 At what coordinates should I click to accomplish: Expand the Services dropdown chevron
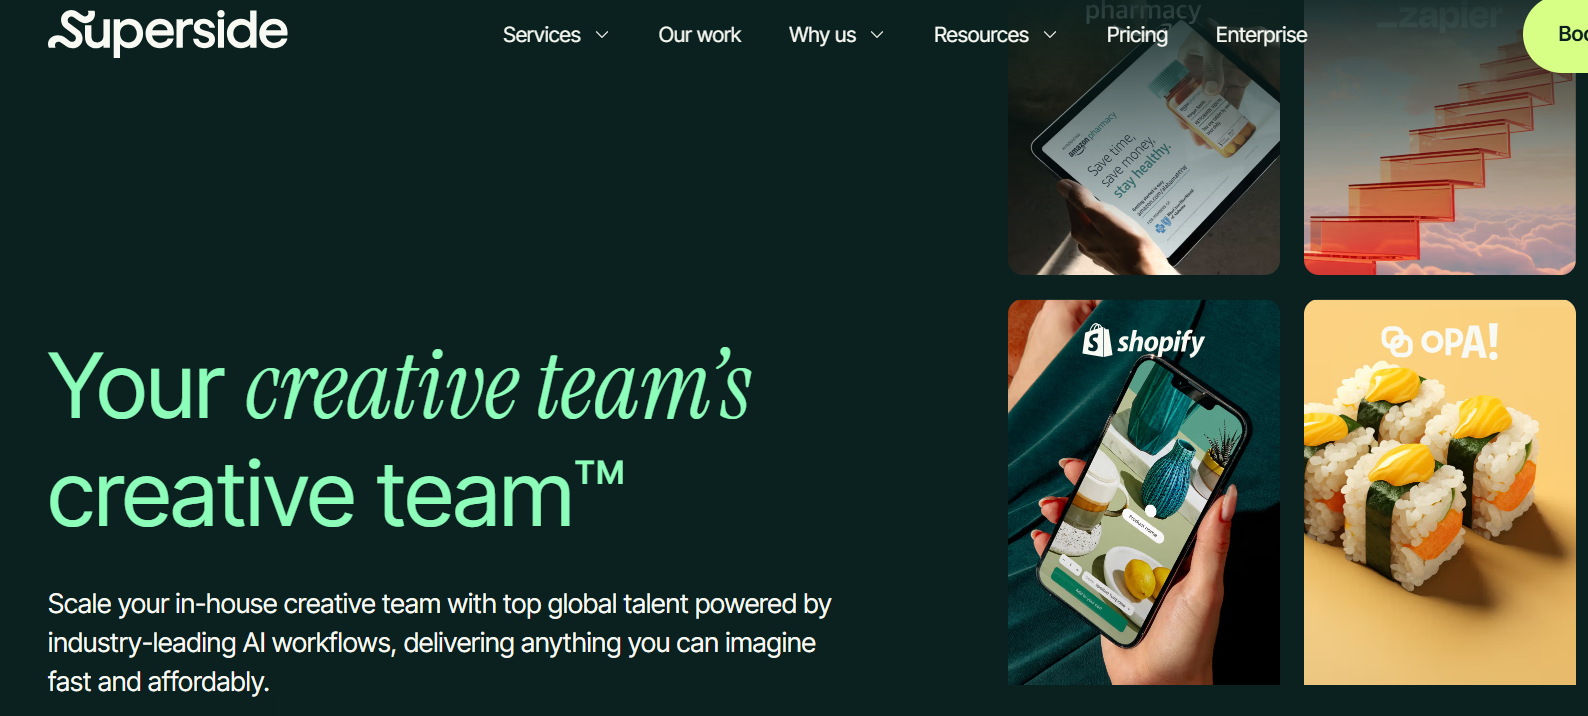pos(602,35)
